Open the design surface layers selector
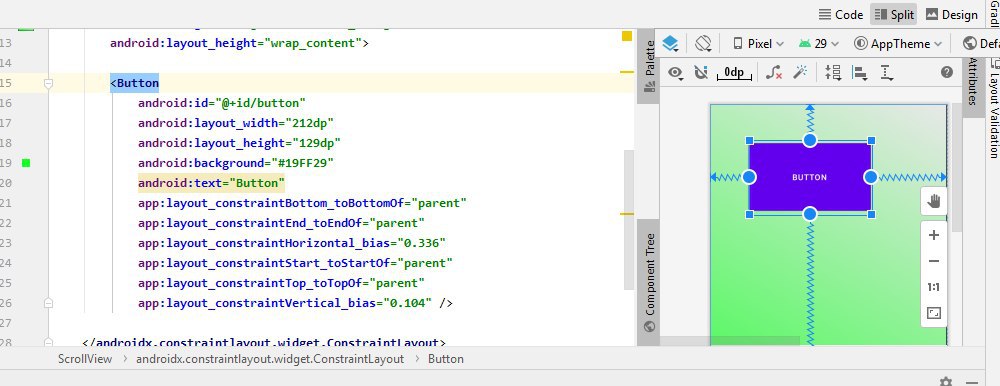The width and height of the screenshot is (1000, 386). [x=670, y=43]
